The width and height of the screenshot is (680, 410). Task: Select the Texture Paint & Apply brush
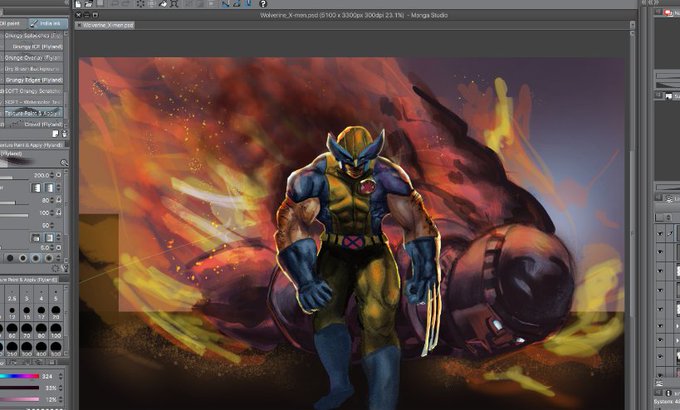(x=34, y=113)
